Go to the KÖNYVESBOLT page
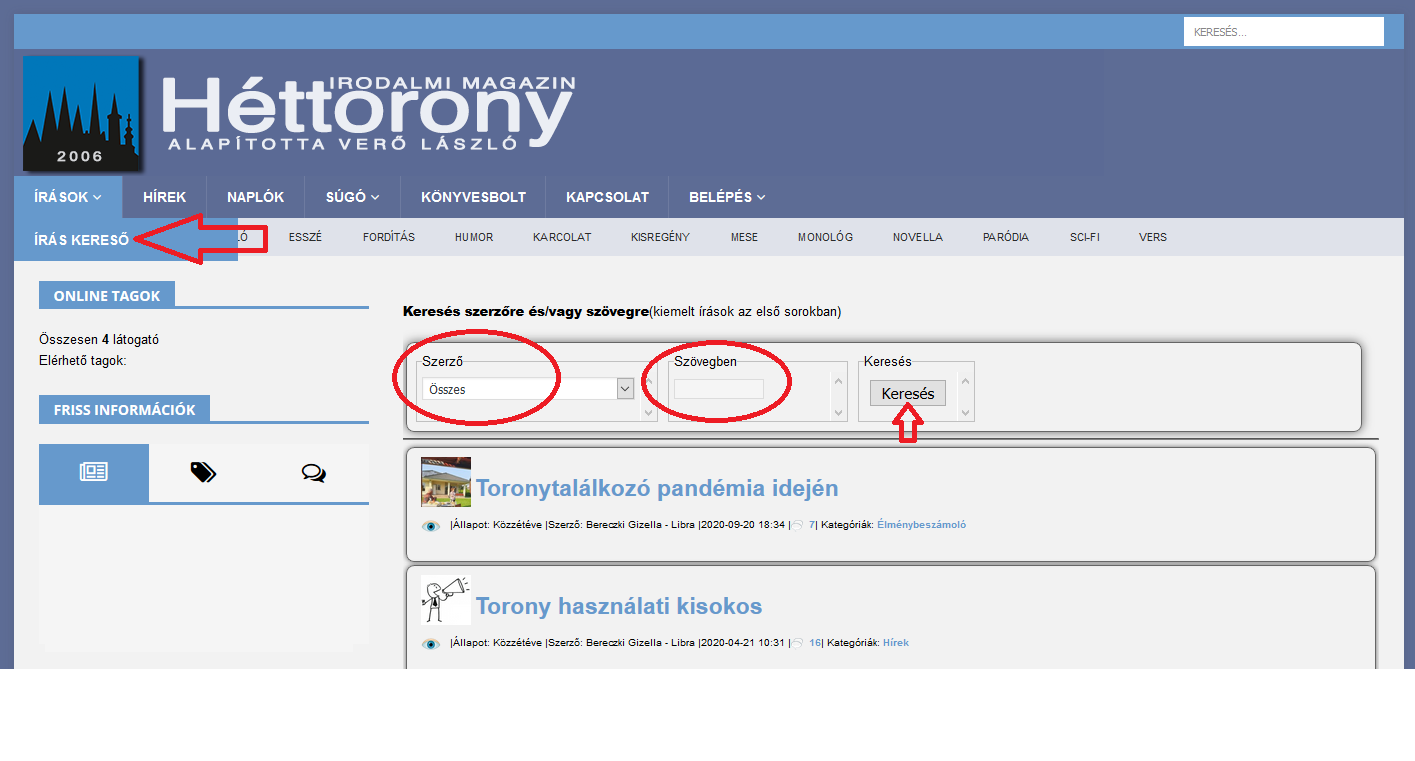Image resolution: width=1415 pixels, height=761 pixels. pos(473,197)
